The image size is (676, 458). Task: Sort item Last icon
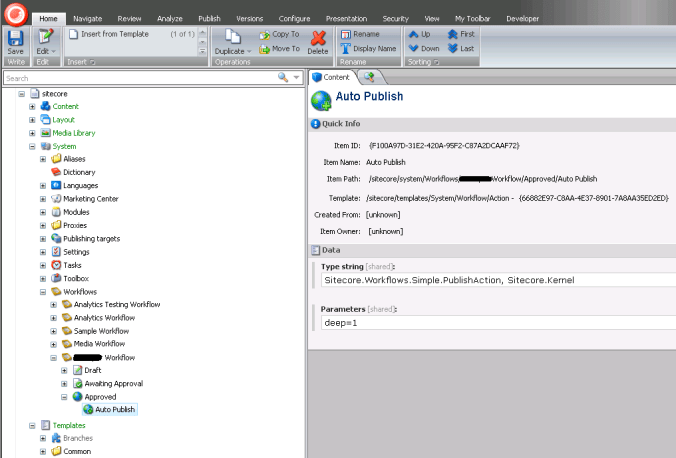tap(453, 48)
